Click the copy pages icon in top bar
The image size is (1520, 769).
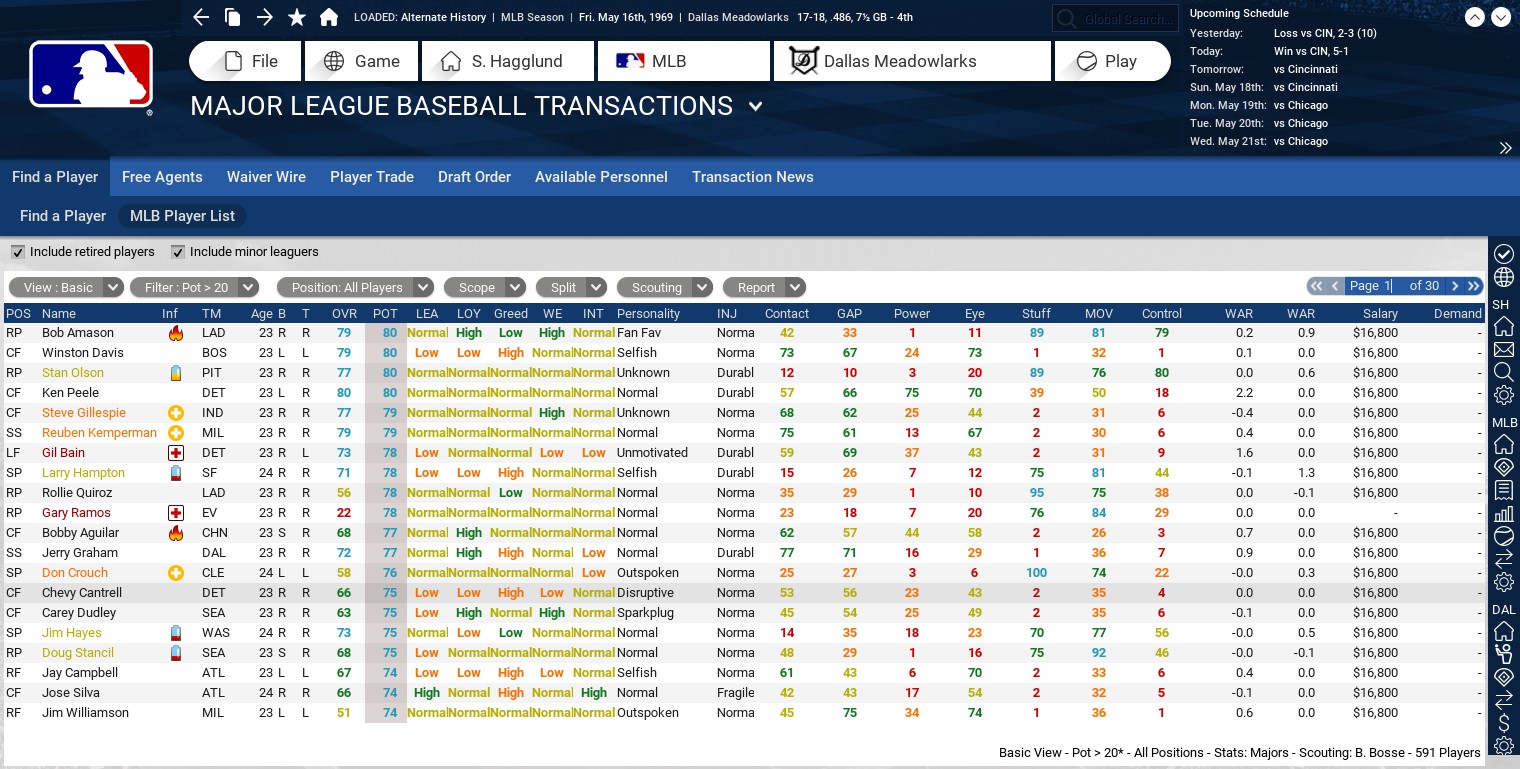232,17
